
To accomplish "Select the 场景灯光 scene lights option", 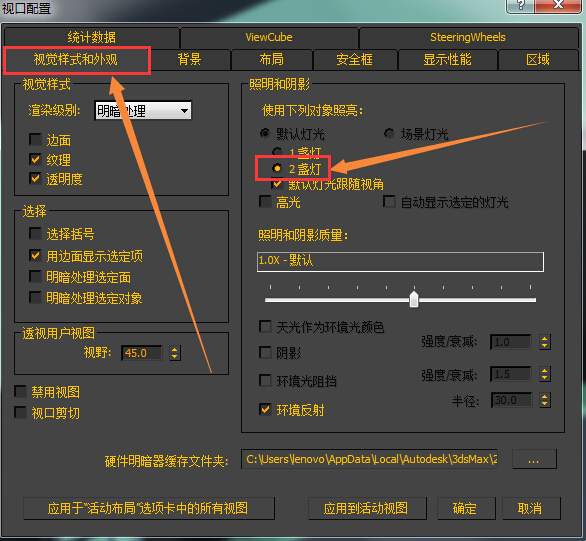I will 389,133.
